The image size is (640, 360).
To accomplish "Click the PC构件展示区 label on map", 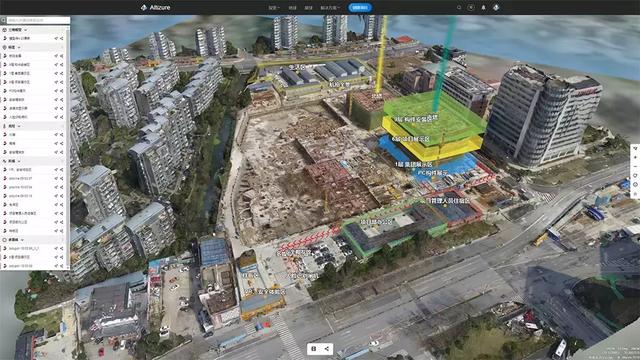I will pos(433,173).
